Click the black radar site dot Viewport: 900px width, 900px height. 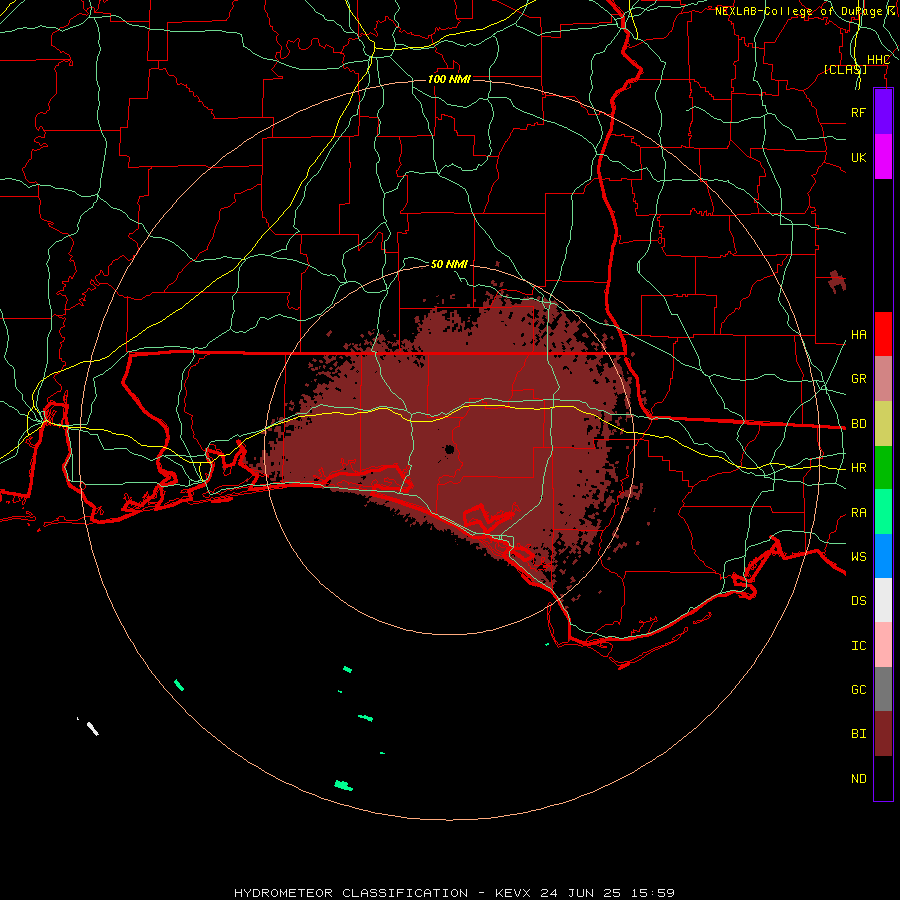click(x=449, y=449)
